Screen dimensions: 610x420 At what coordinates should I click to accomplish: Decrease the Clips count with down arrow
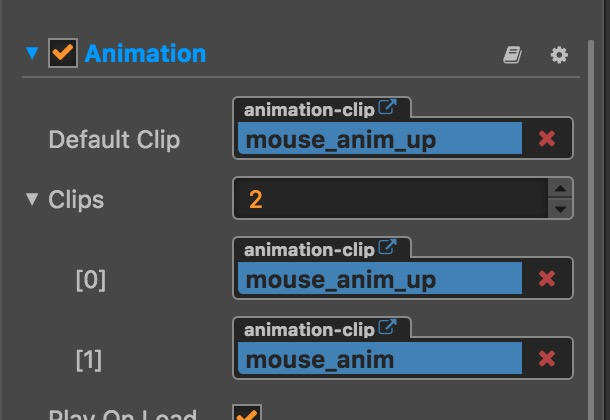click(561, 209)
